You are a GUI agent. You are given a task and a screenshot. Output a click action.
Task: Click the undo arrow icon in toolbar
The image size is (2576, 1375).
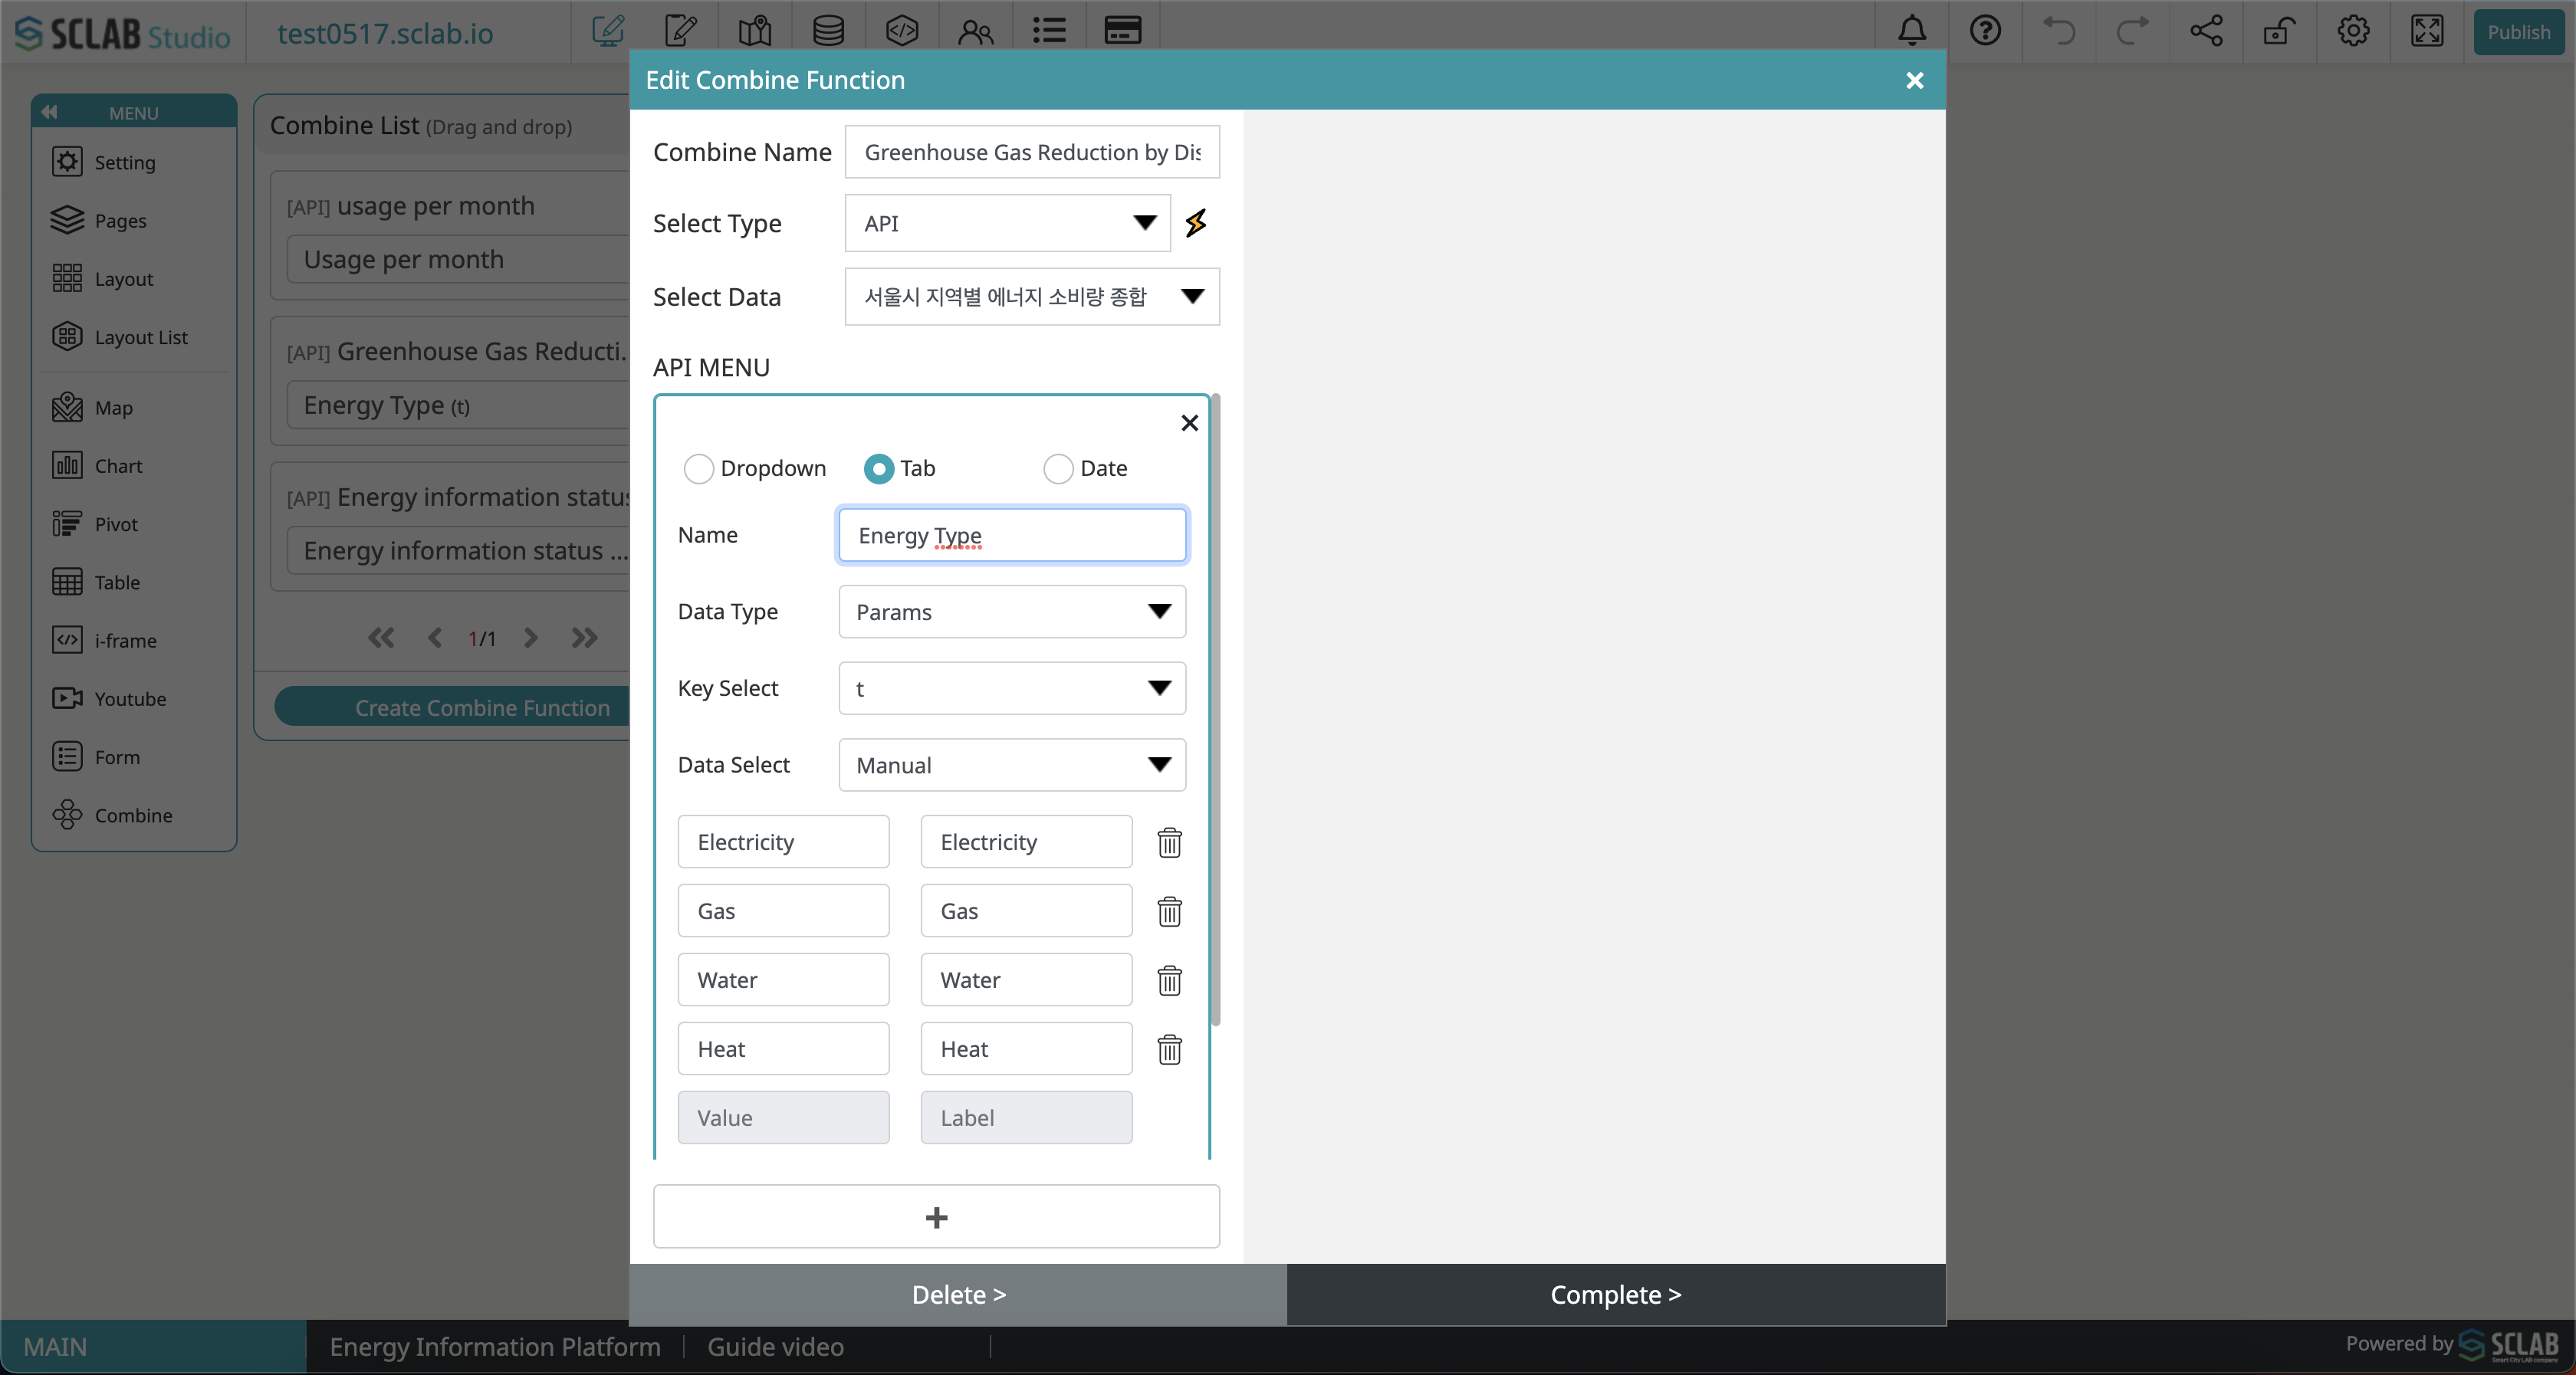pos(2060,31)
